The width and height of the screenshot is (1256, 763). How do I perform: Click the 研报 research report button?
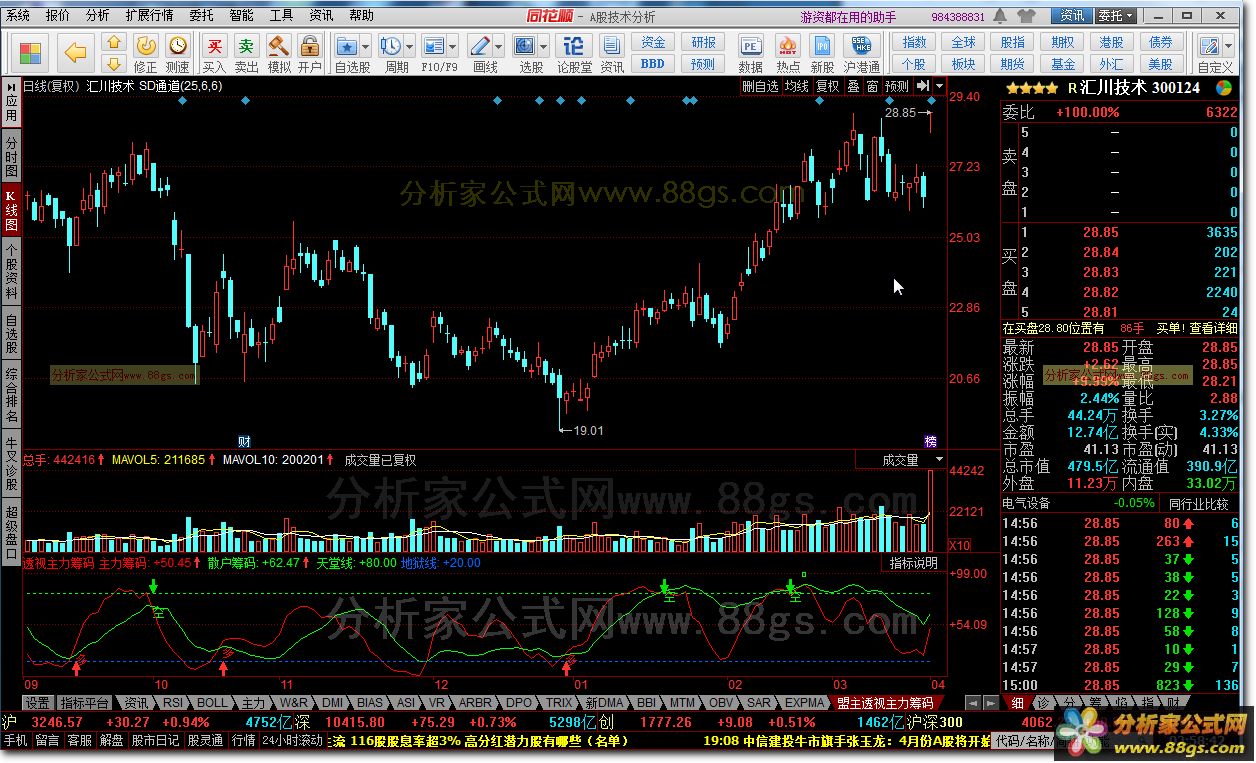click(x=704, y=43)
